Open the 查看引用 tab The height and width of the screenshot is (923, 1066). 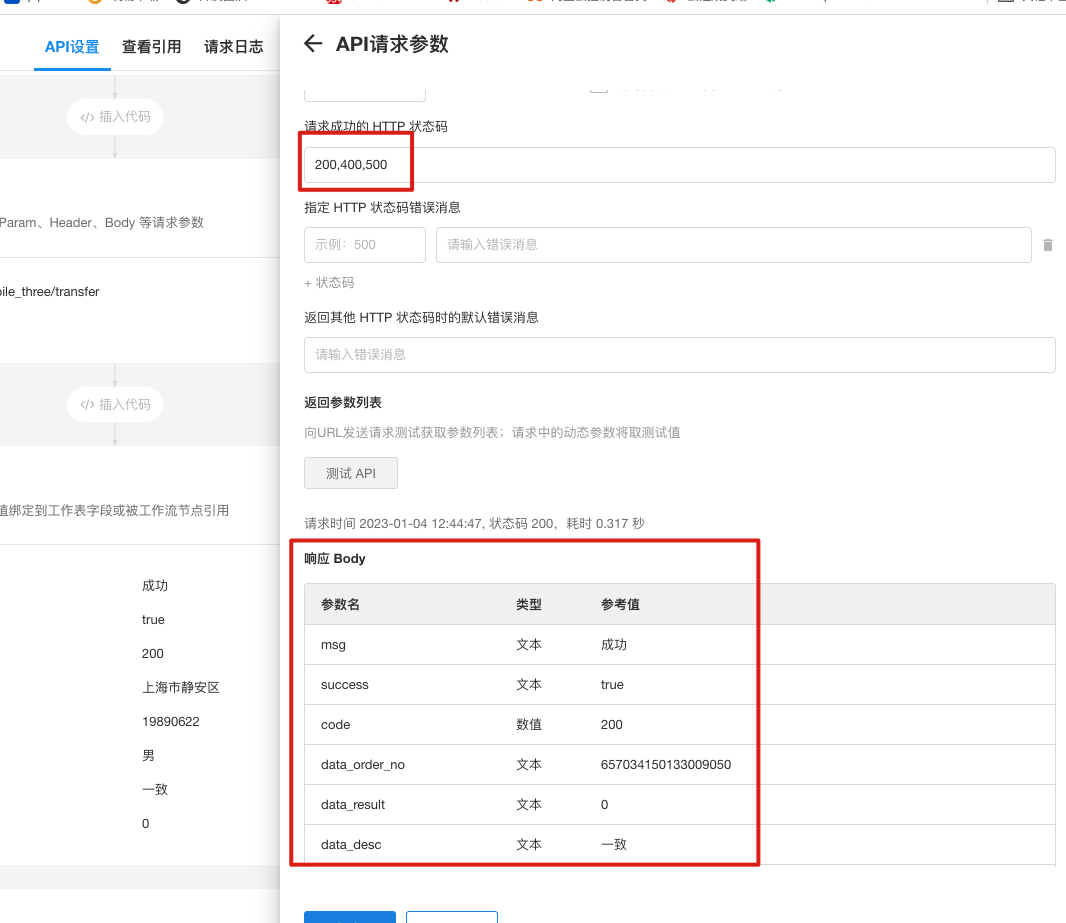coord(151,46)
